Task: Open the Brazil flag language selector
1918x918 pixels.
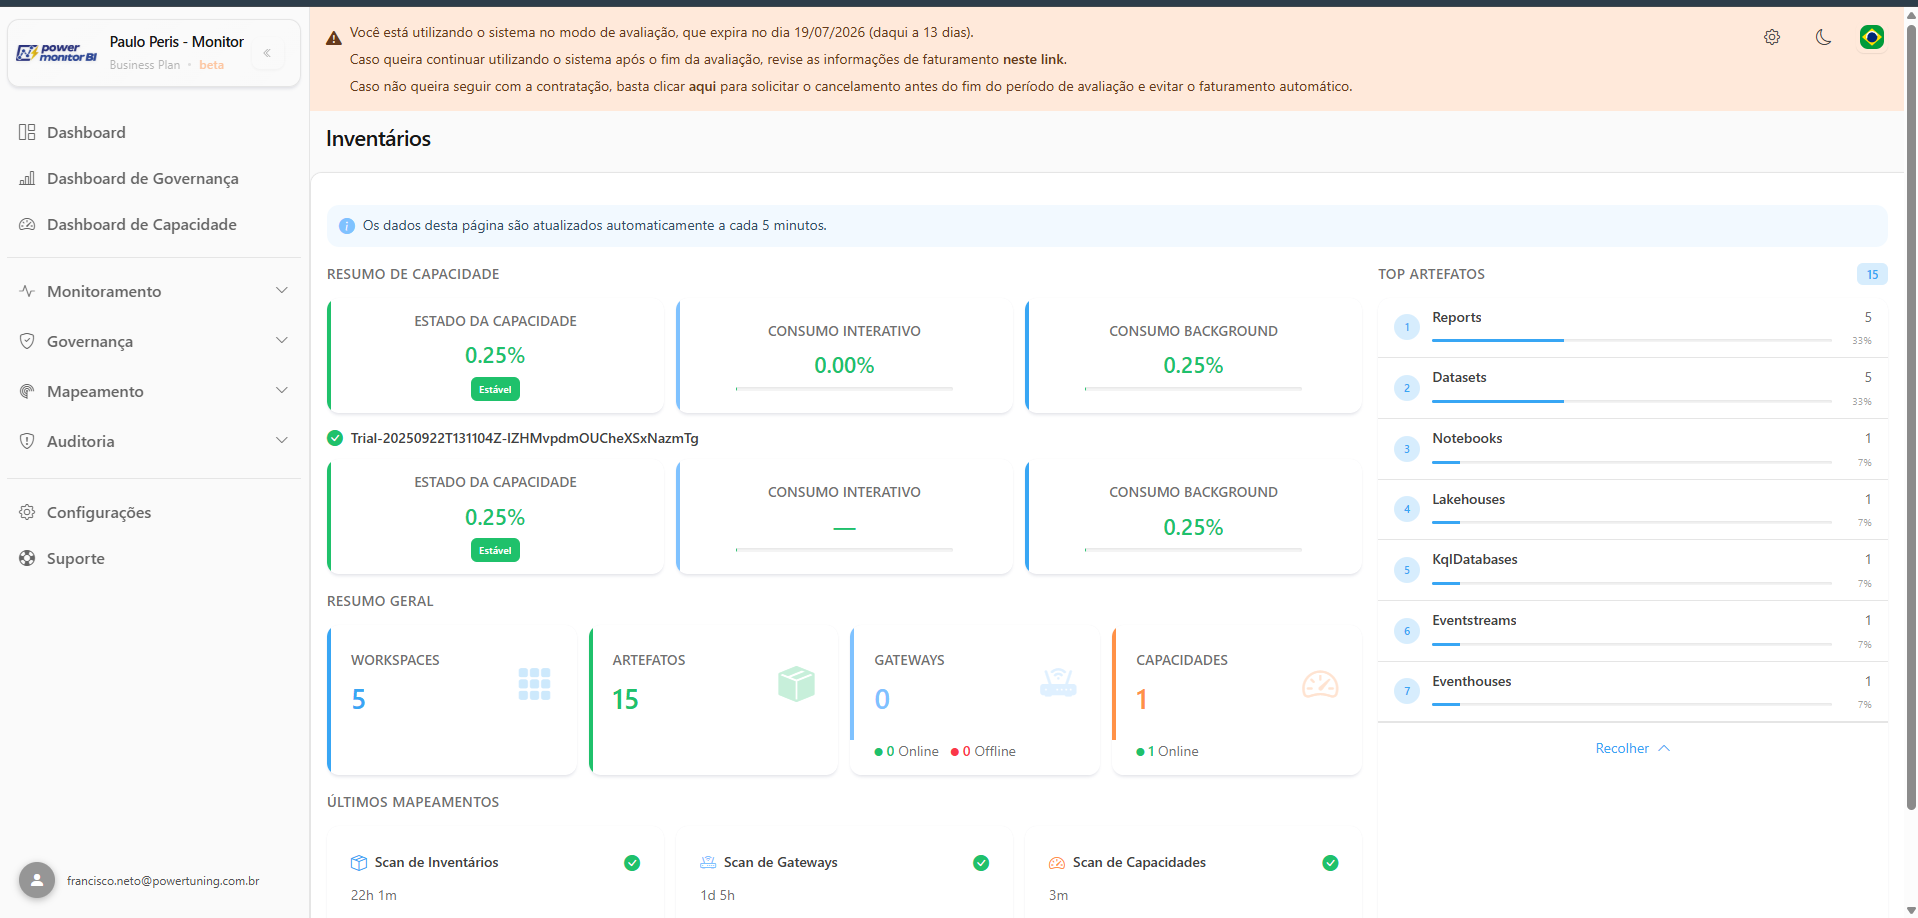Action: [x=1872, y=37]
